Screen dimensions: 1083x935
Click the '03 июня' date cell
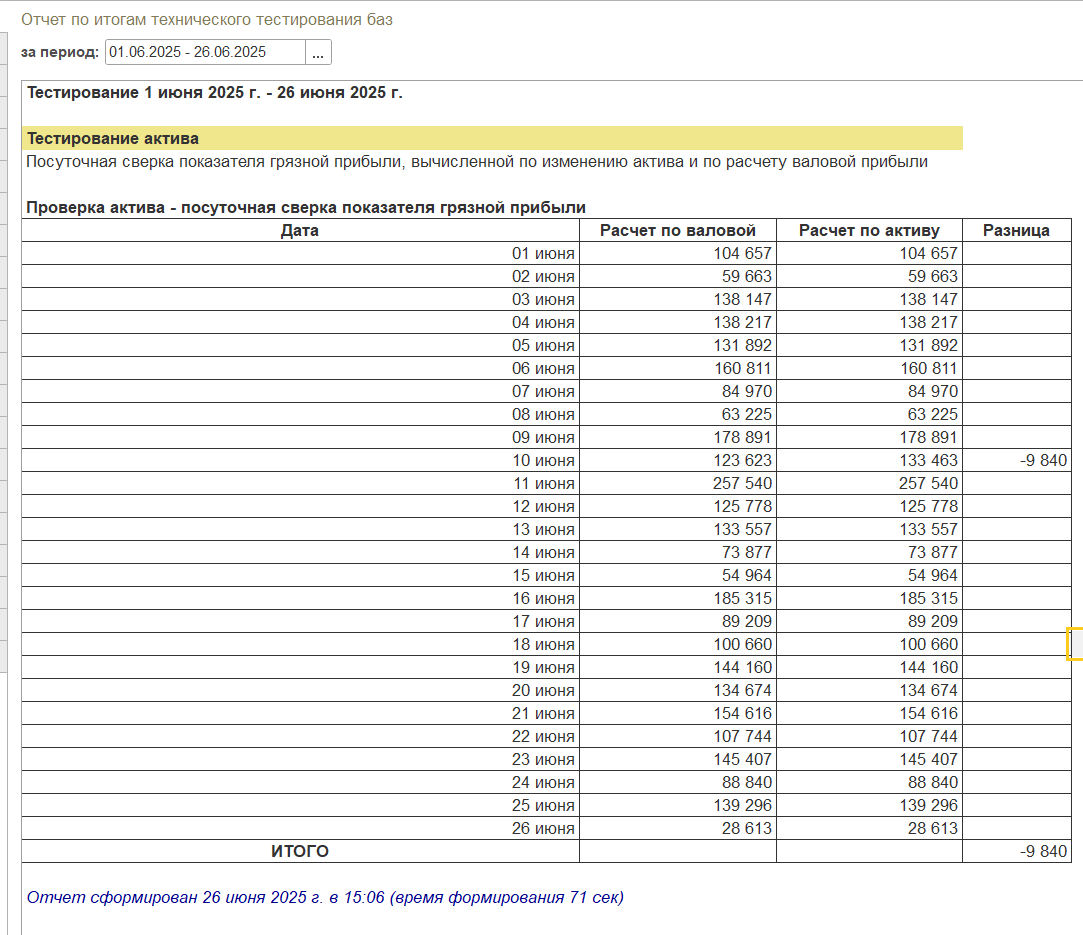pyautogui.click(x=300, y=300)
